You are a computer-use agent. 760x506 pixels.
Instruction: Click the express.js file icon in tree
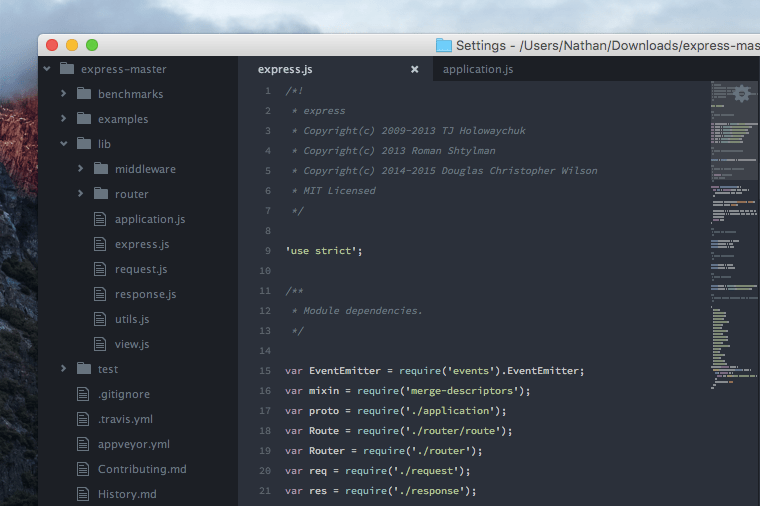[100, 244]
